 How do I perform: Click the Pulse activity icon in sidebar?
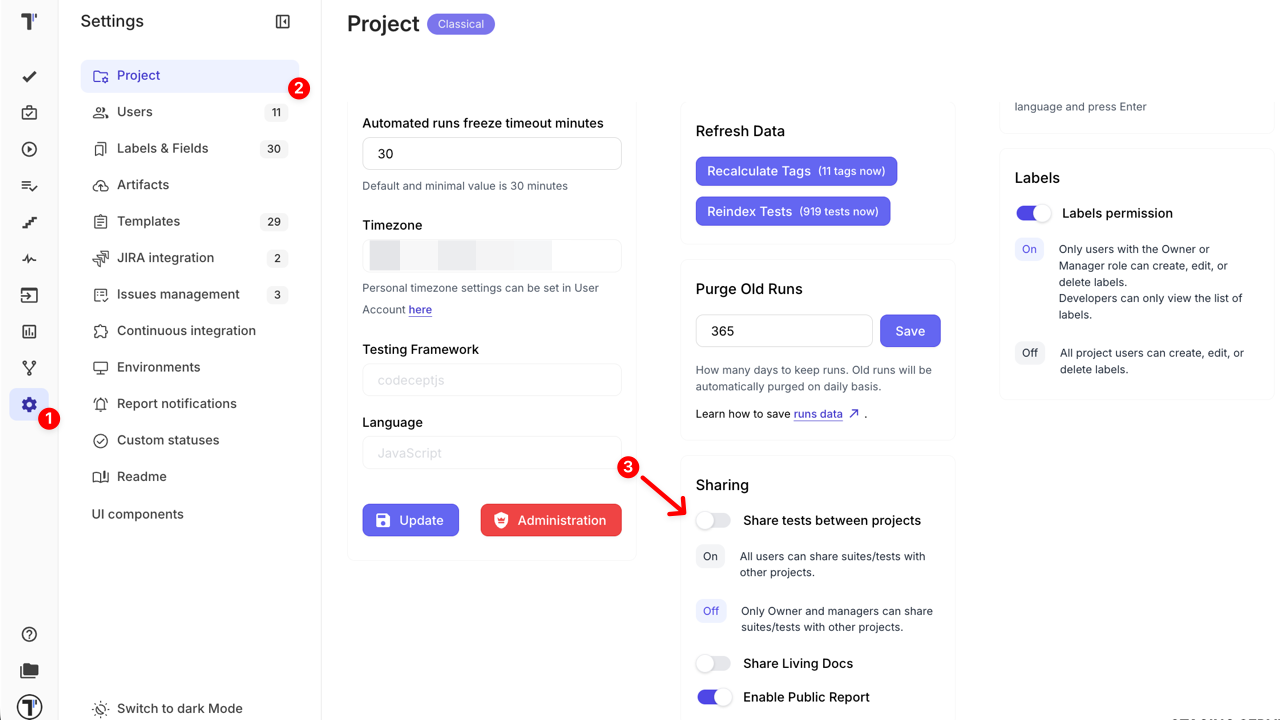pyautogui.click(x=29, y=259)
